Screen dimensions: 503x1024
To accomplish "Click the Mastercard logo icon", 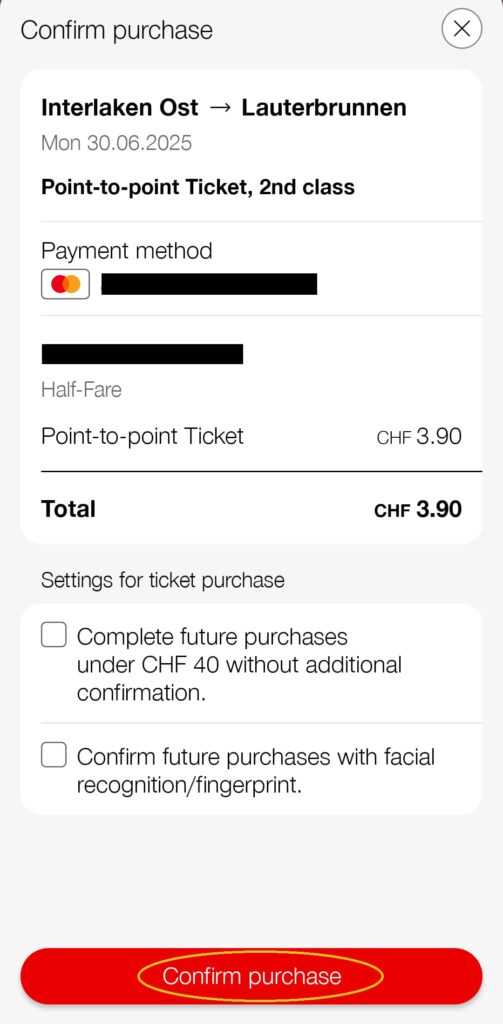I will coord(65,284).
